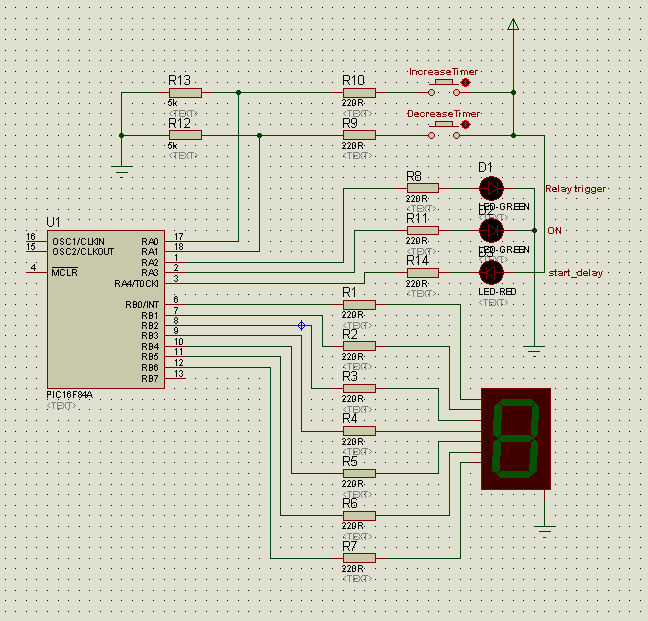Viewport: 648px width, 621px height.
Task: Select resistor R12 body
Action: (185, 135)
